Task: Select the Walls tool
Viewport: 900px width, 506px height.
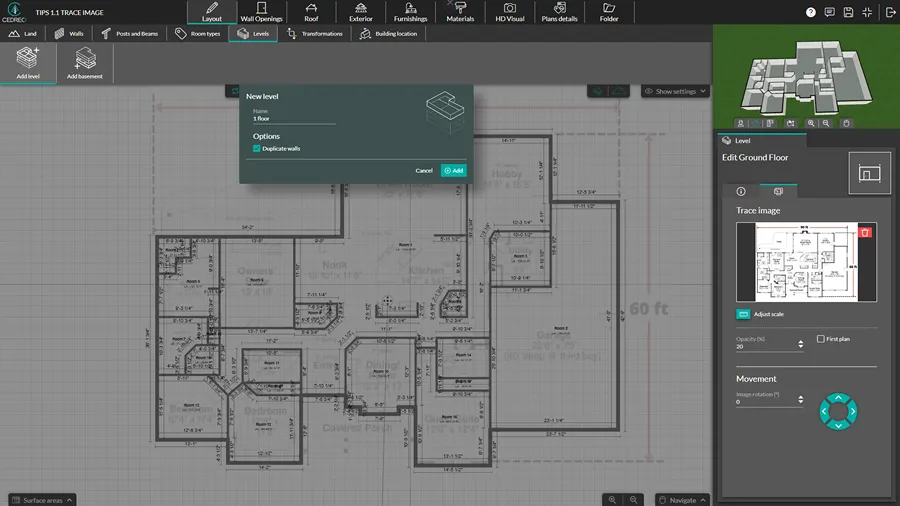Action: click(x=69, y=34)
